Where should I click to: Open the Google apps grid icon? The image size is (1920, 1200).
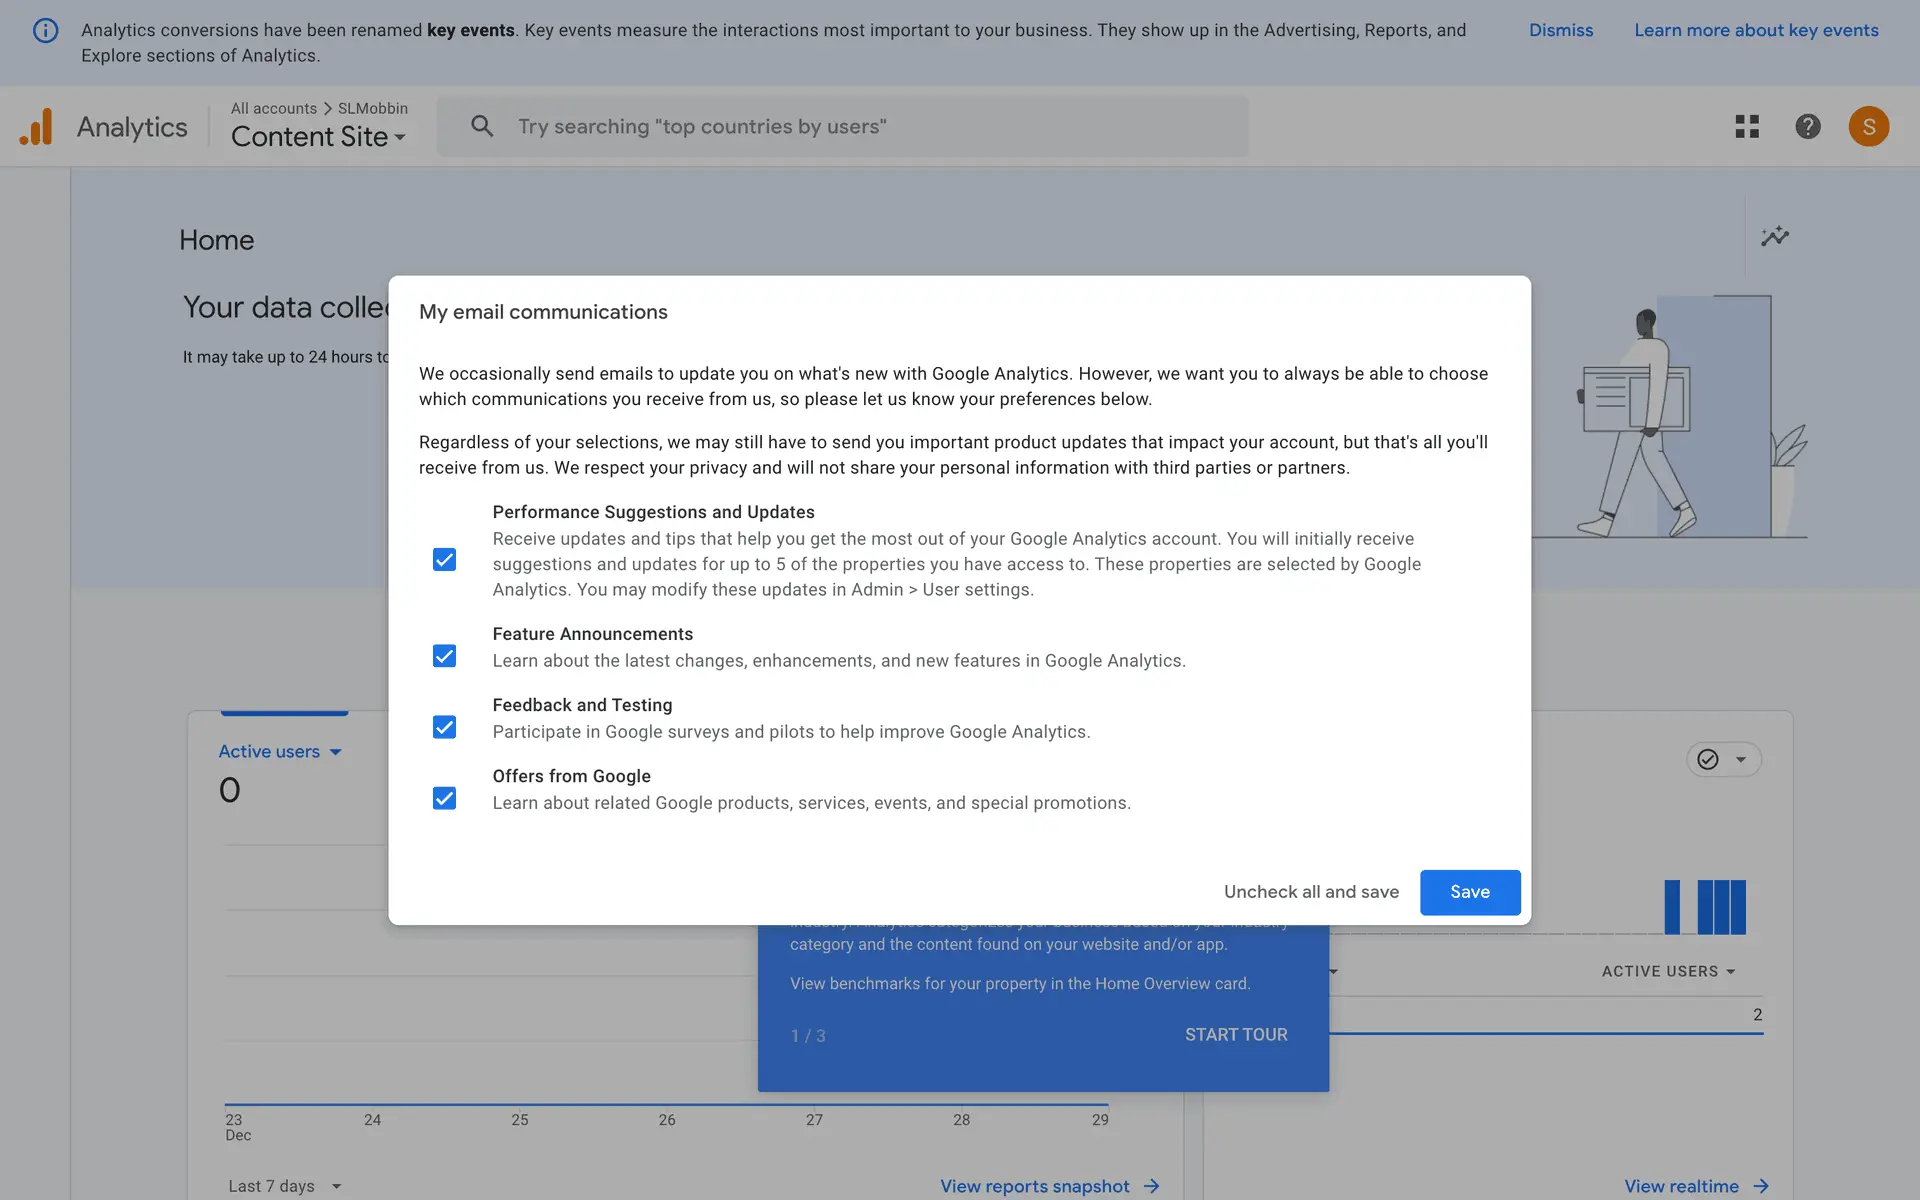(x=1746, y=126)
